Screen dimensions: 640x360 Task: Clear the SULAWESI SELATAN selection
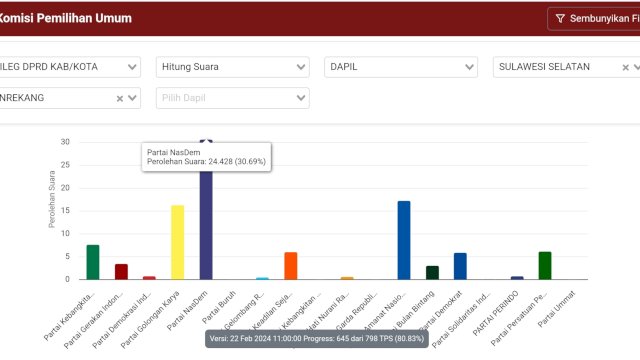pos(625,67)
